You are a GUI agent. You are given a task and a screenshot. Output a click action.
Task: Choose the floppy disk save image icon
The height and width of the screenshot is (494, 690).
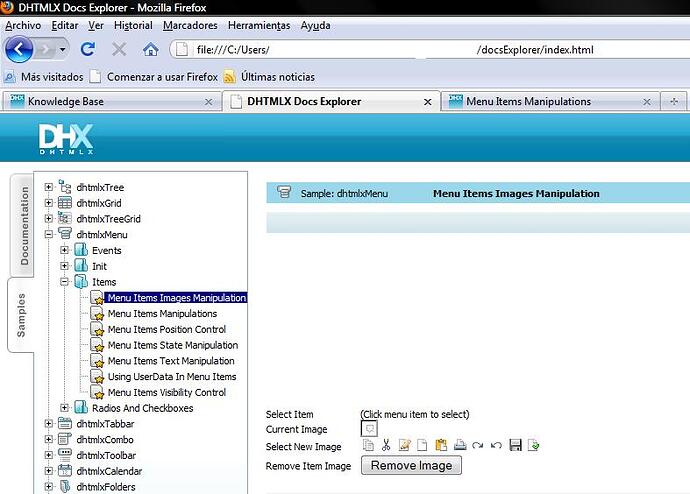tap(515, 445)
